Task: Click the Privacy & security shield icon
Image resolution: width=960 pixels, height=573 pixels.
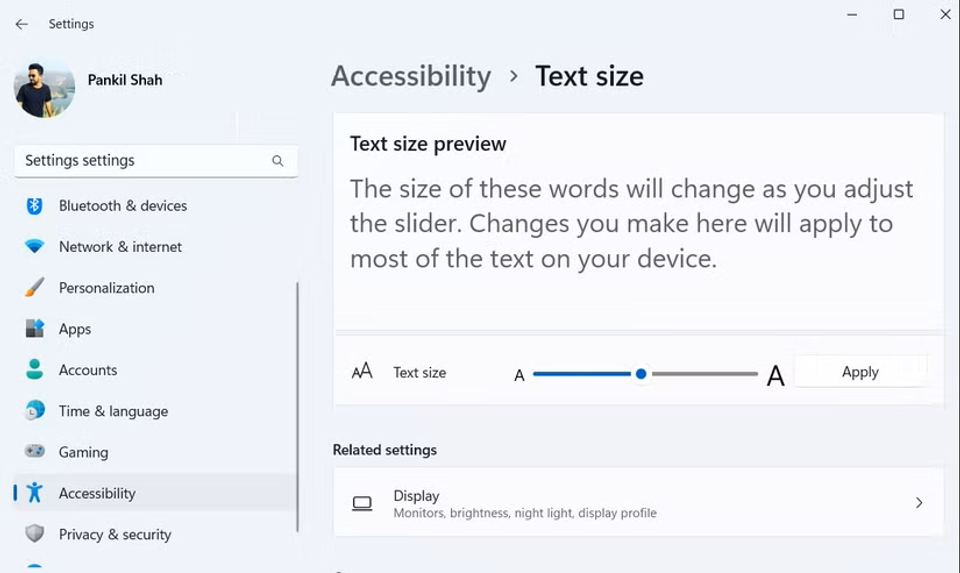Action: pos(34,534)
